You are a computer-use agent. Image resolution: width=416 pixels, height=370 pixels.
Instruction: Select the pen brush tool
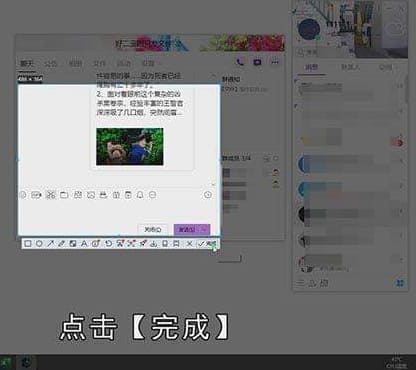pos(61,244)
